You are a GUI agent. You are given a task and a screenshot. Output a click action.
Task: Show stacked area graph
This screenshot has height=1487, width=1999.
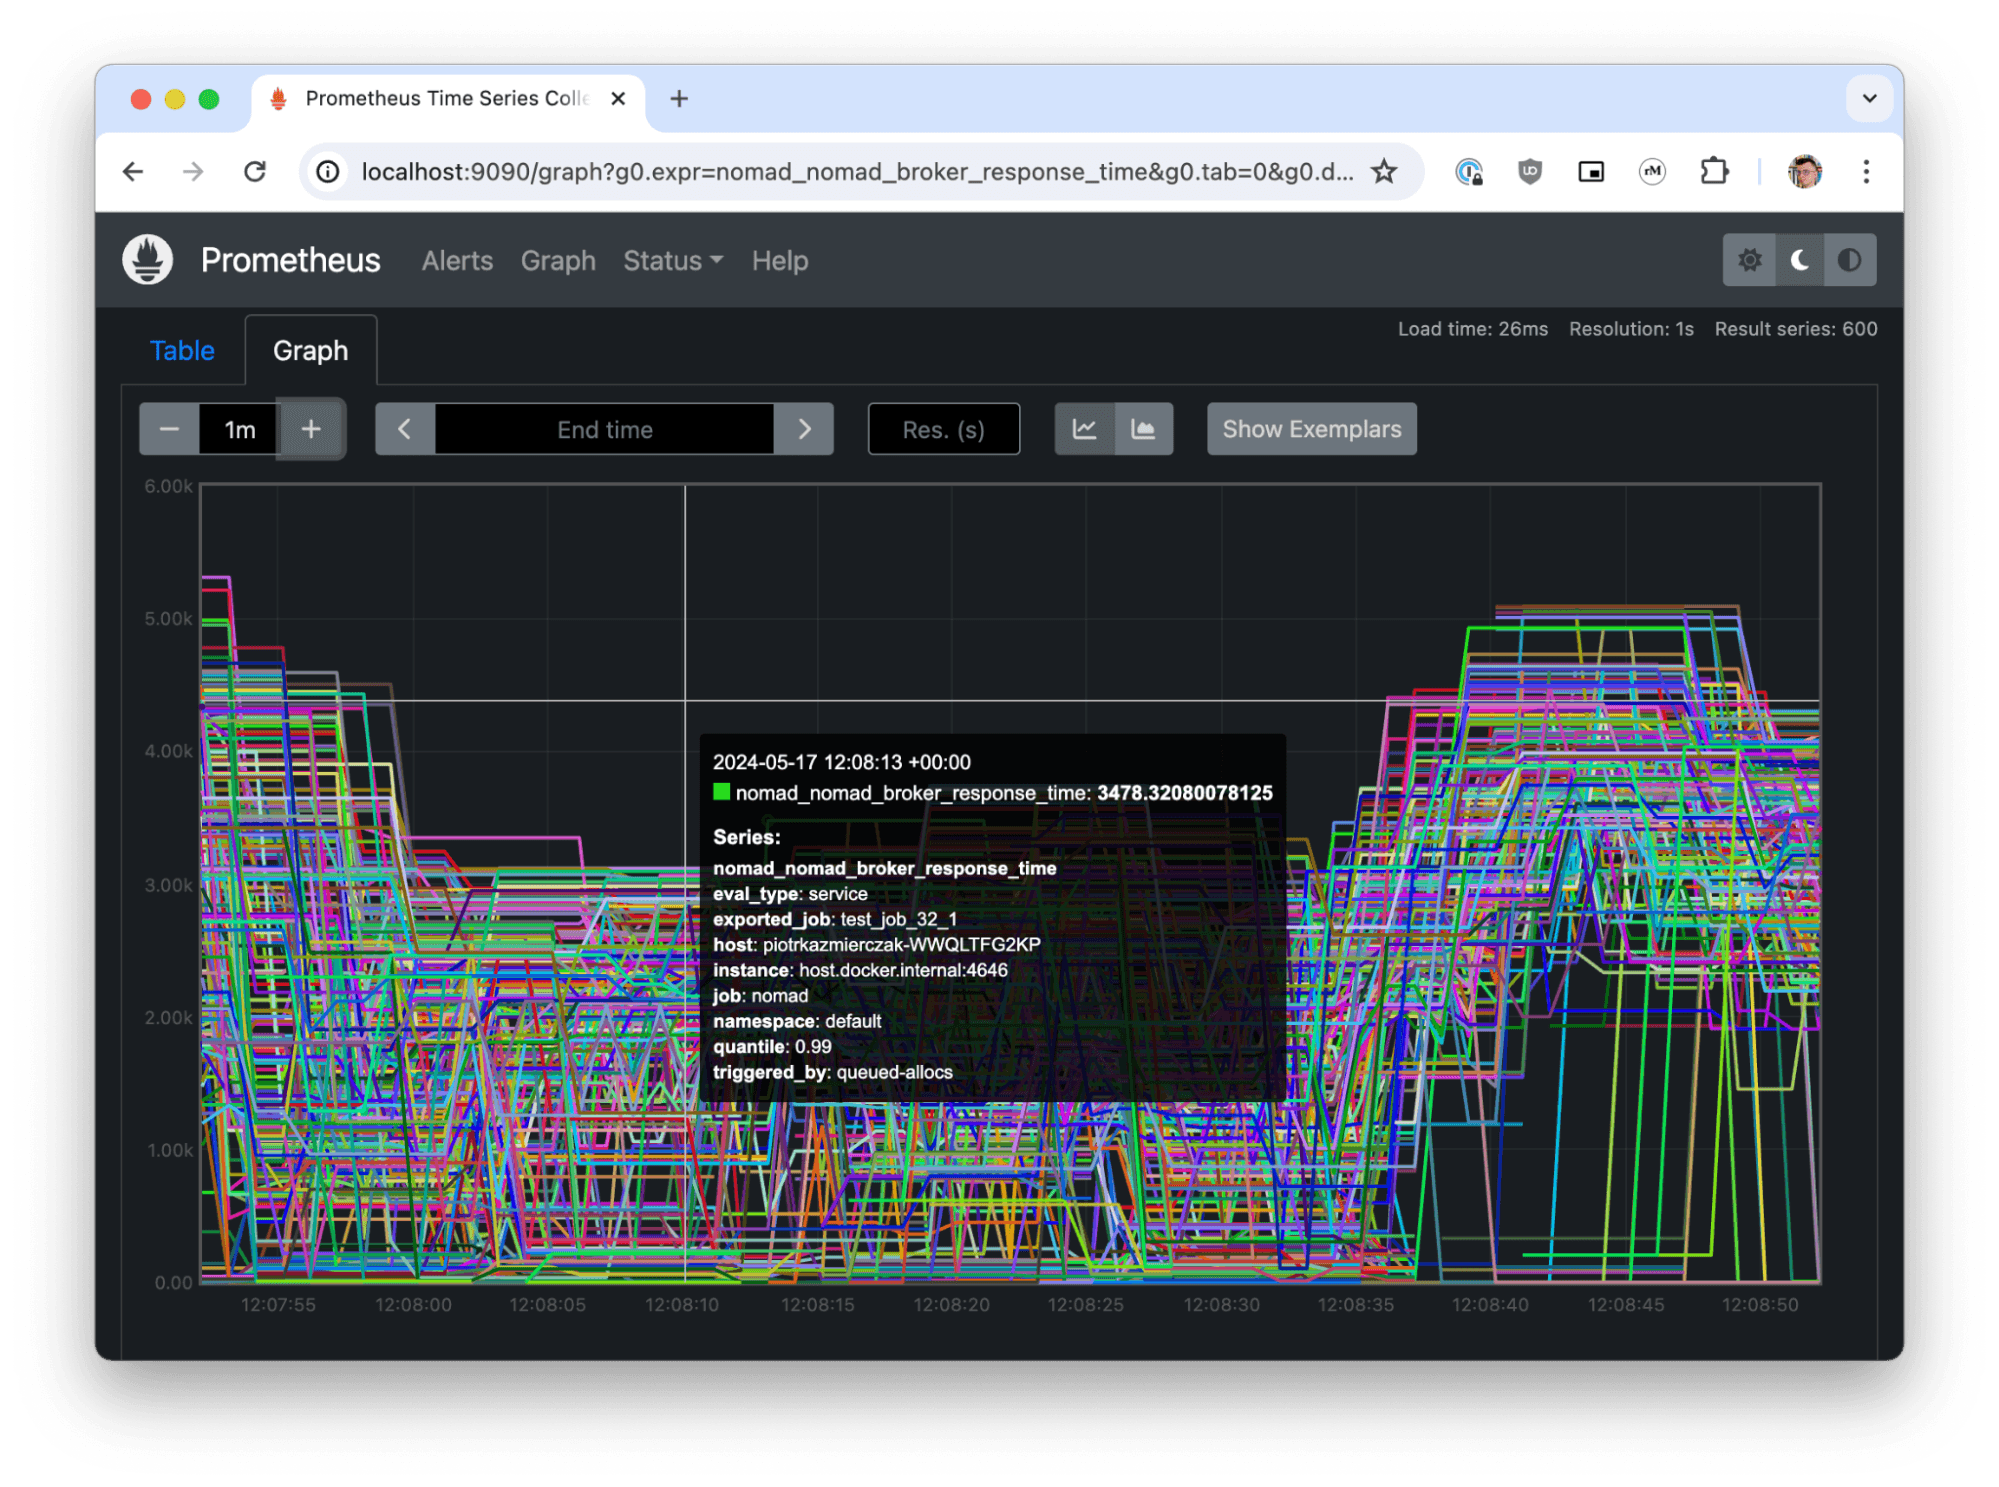click(x=1143, y=429)
